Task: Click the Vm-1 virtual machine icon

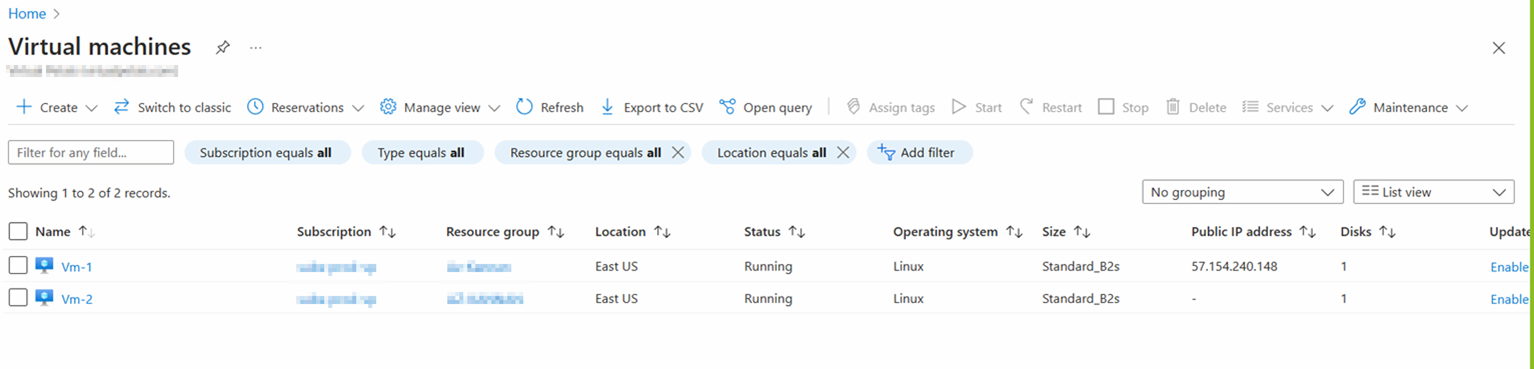Action: (x=44, y=266)
